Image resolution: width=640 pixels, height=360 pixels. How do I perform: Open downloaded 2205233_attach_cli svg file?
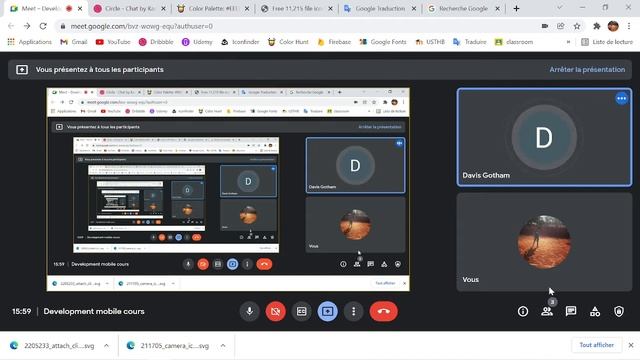(53, 346)
